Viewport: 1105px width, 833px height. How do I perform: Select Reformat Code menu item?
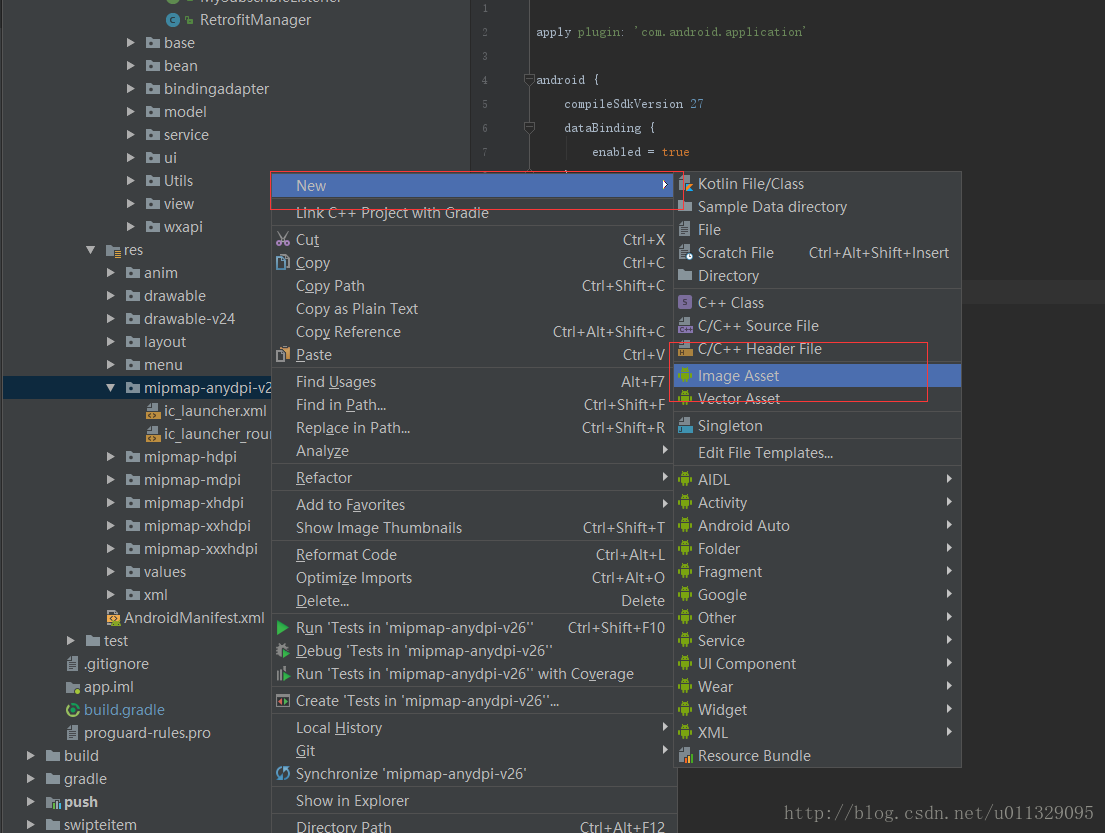(x=472, y=555)
